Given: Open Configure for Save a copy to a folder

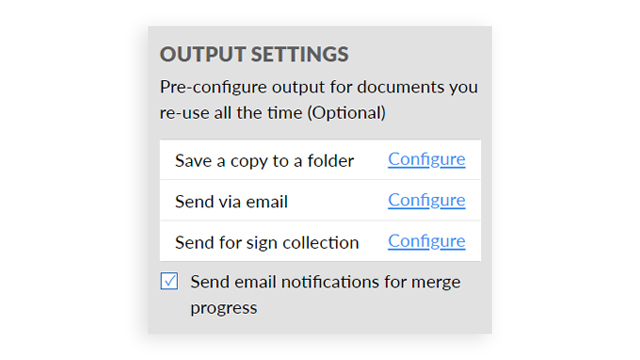Looking at the screenshot, I should click(427, 160).
